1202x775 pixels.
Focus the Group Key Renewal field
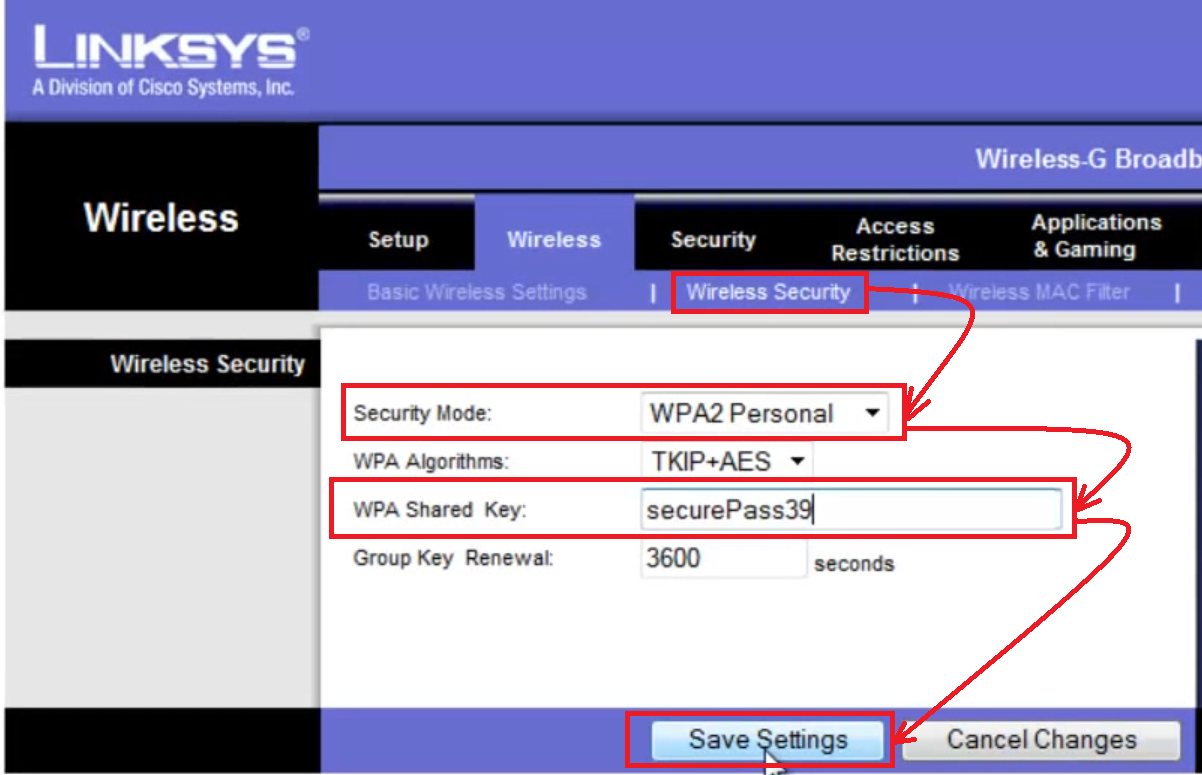[723, 558]
